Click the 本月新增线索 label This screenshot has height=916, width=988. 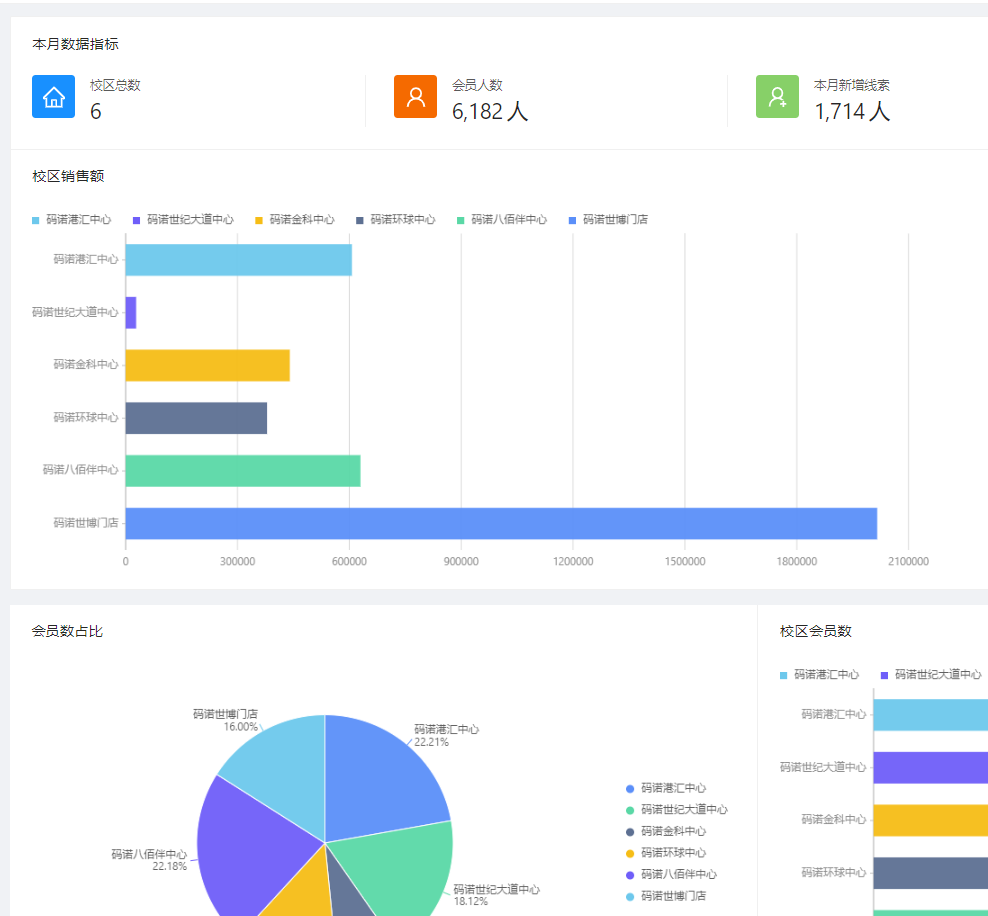pos(852,85)
